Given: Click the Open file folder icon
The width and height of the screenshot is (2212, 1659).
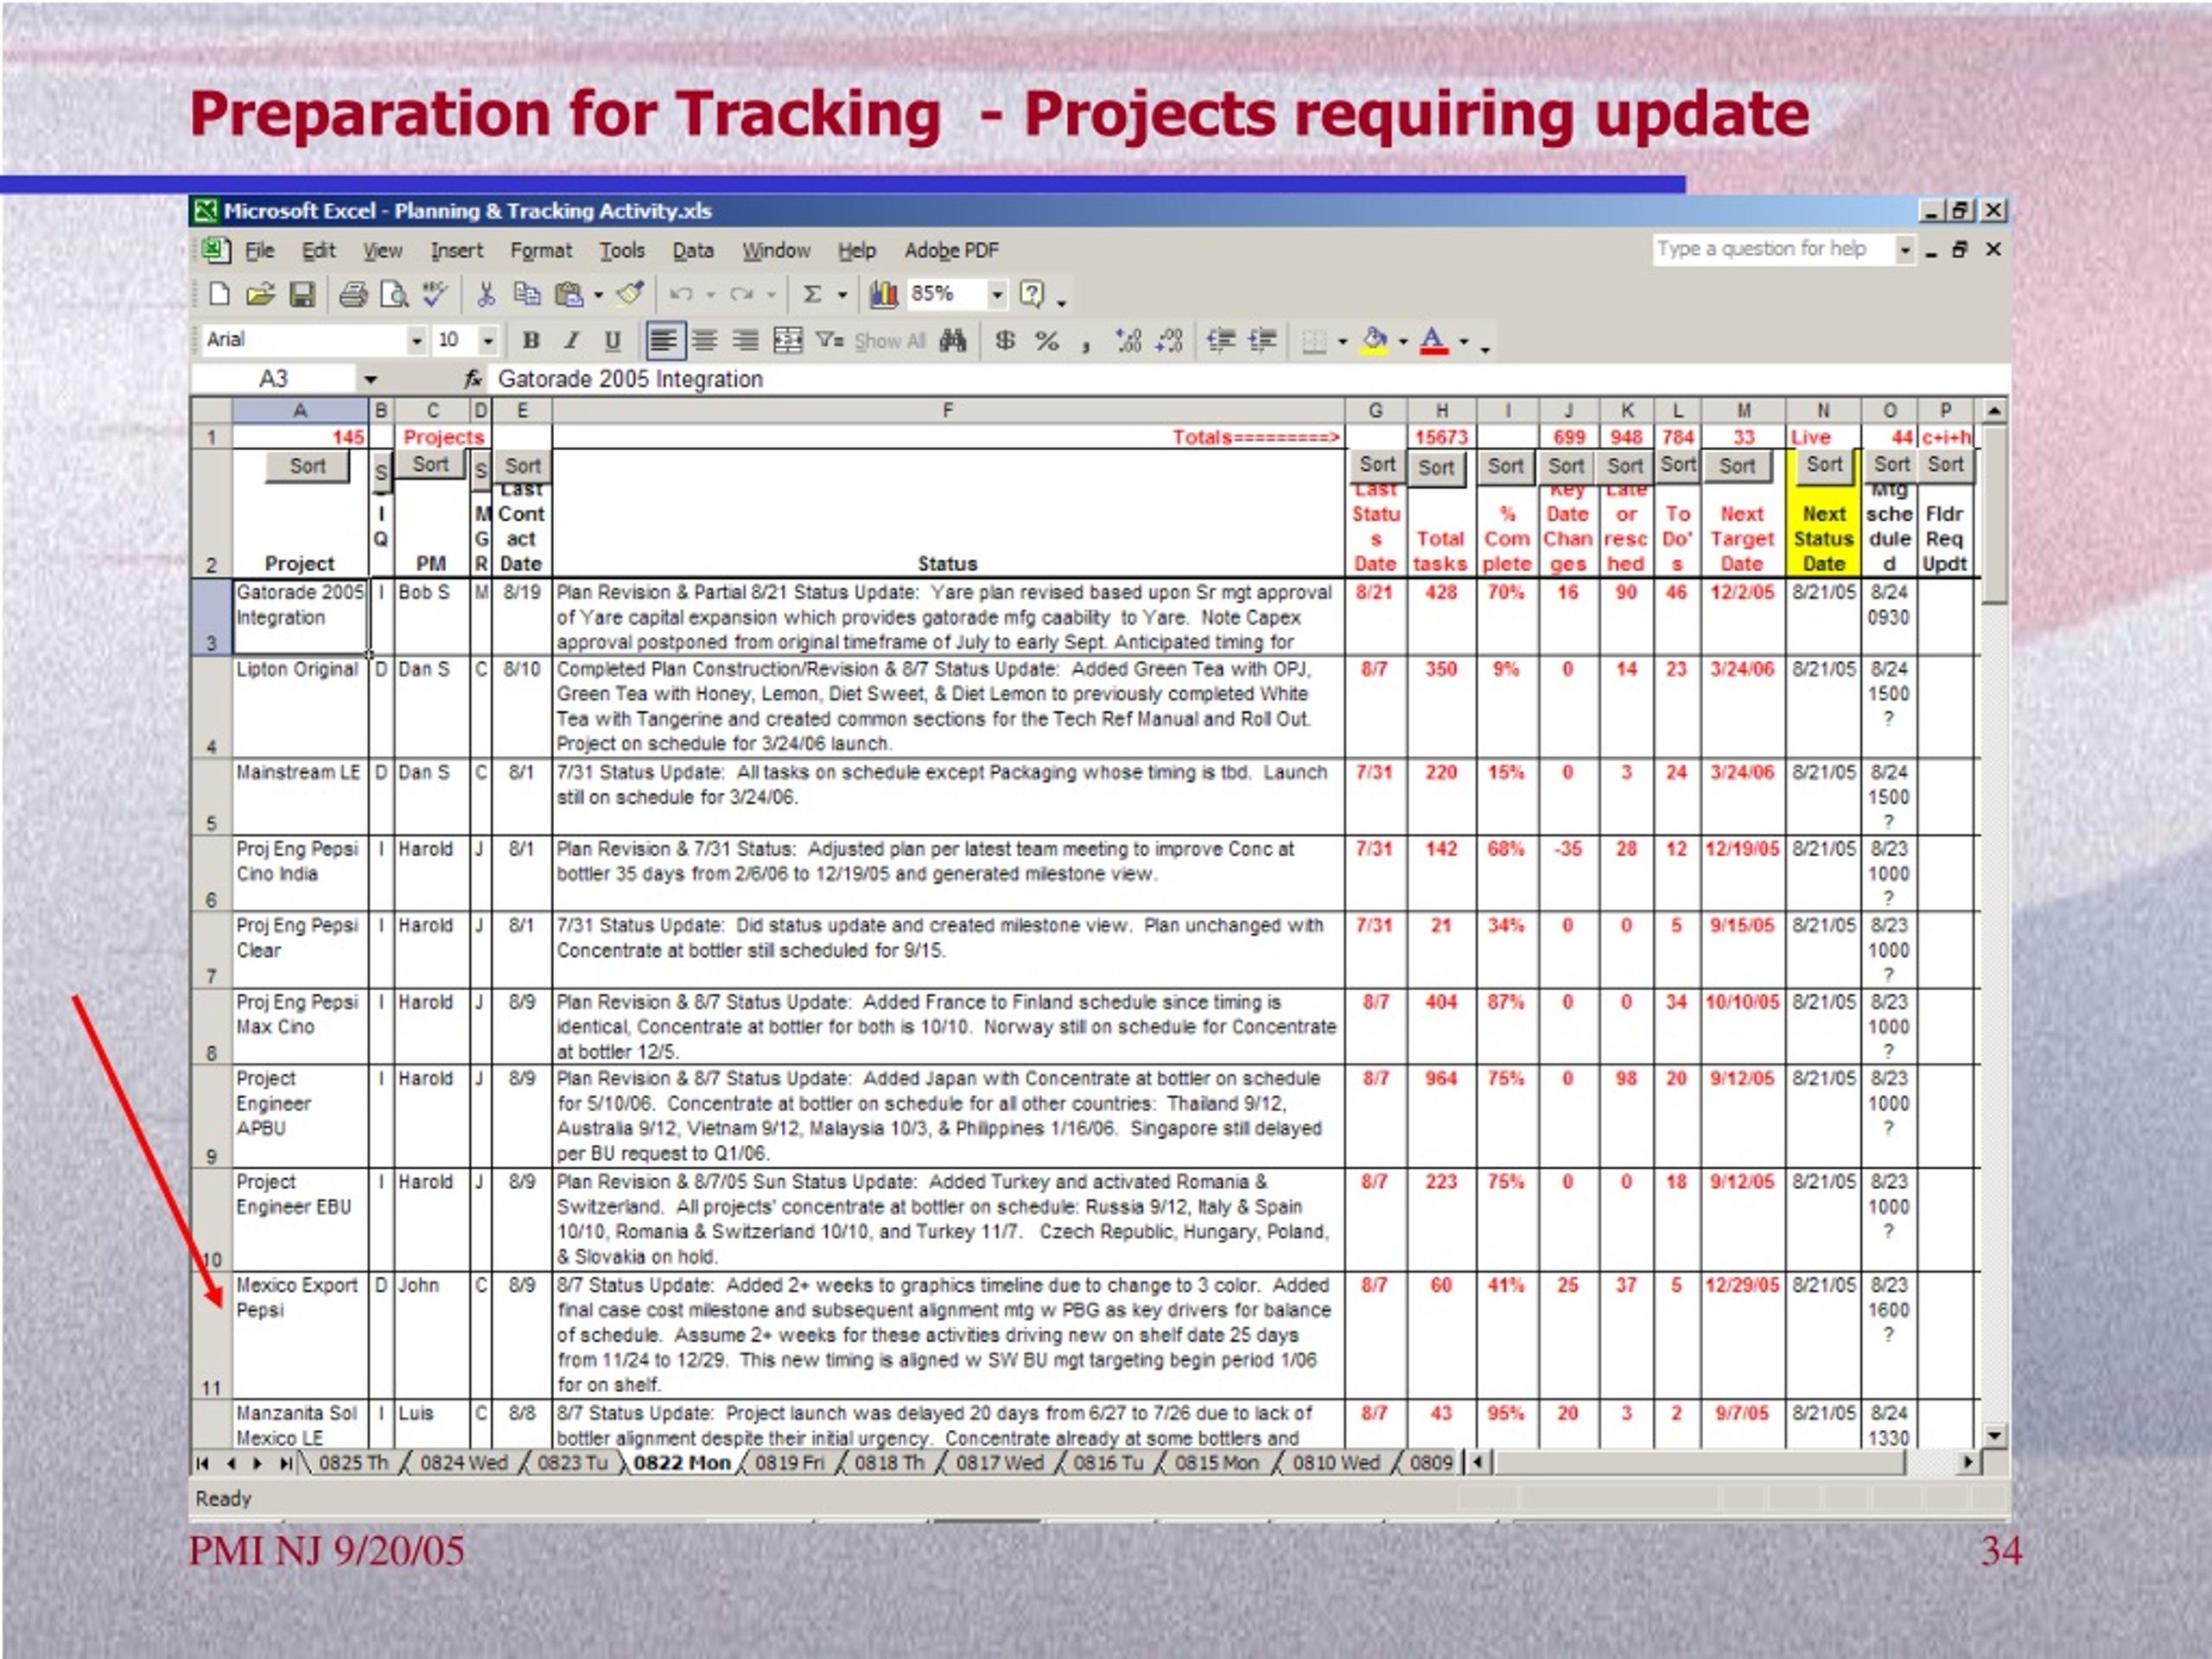Looking at the screenshot, I should (260, 294).
